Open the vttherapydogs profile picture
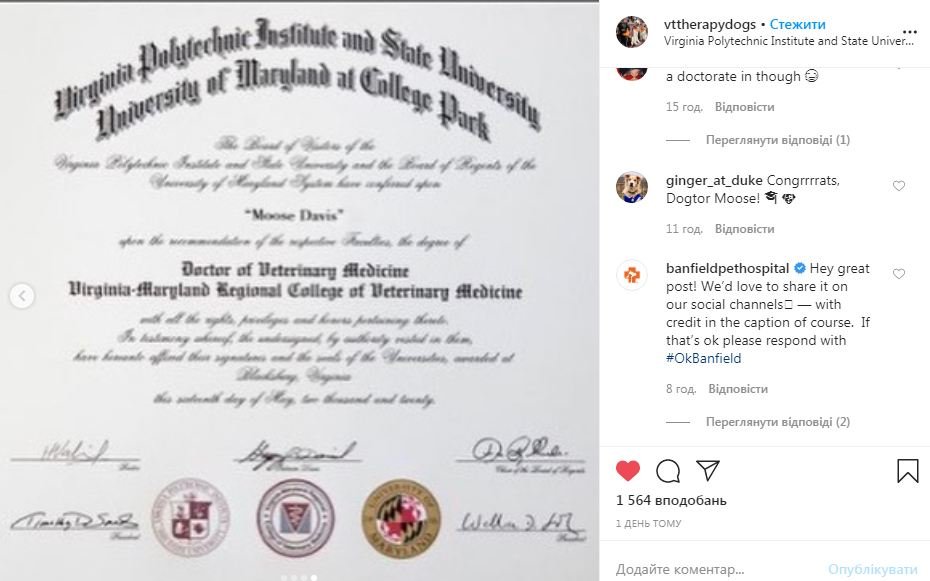This screenshot has width=930, height=581. point(632,32)
